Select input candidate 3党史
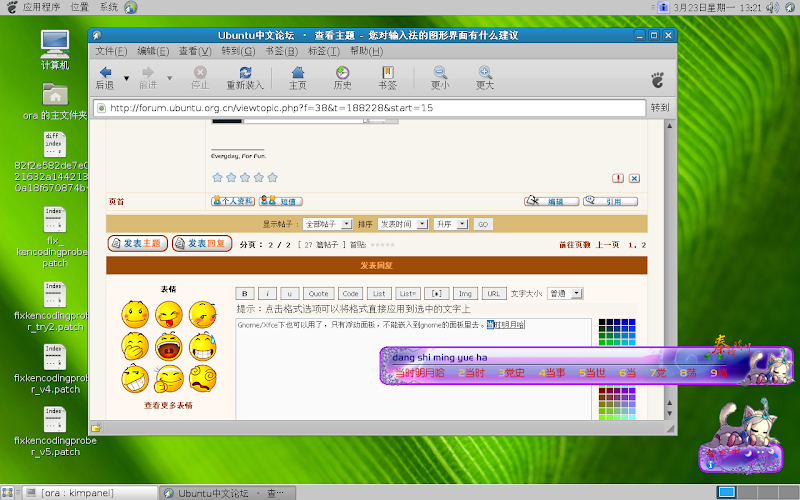The image size is (800, 500). click(x=512, y=373)
